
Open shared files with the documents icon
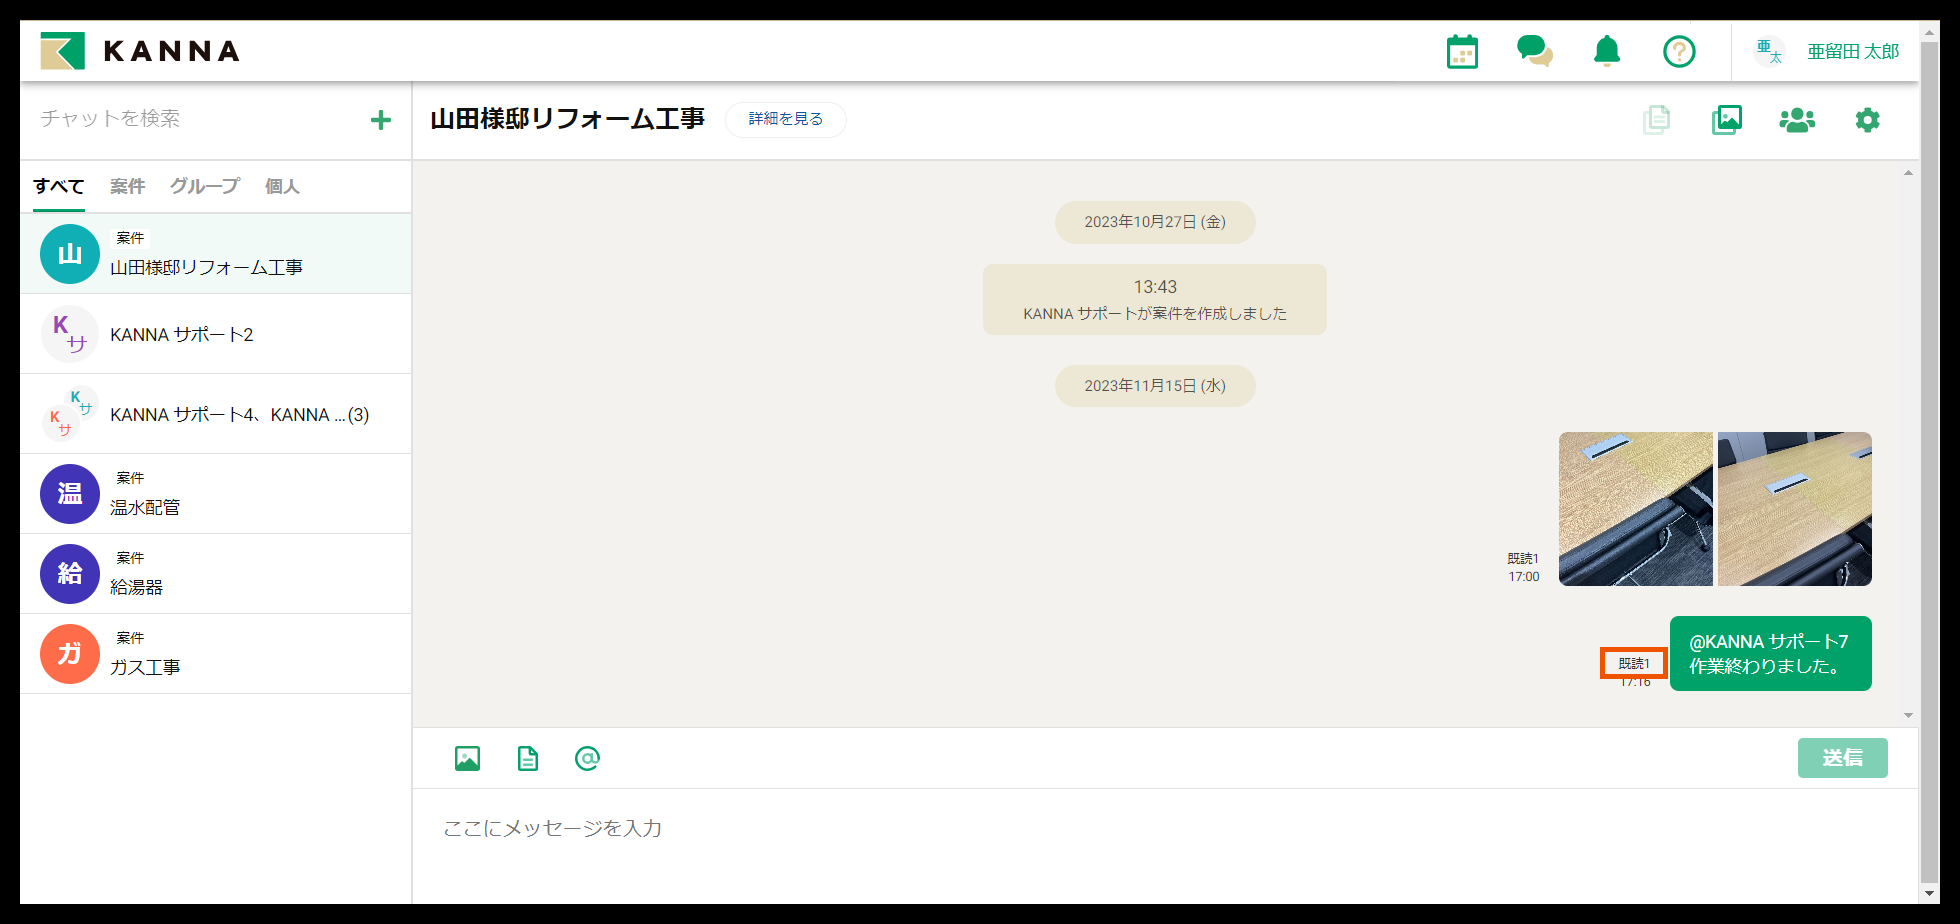coord(1656,119)
